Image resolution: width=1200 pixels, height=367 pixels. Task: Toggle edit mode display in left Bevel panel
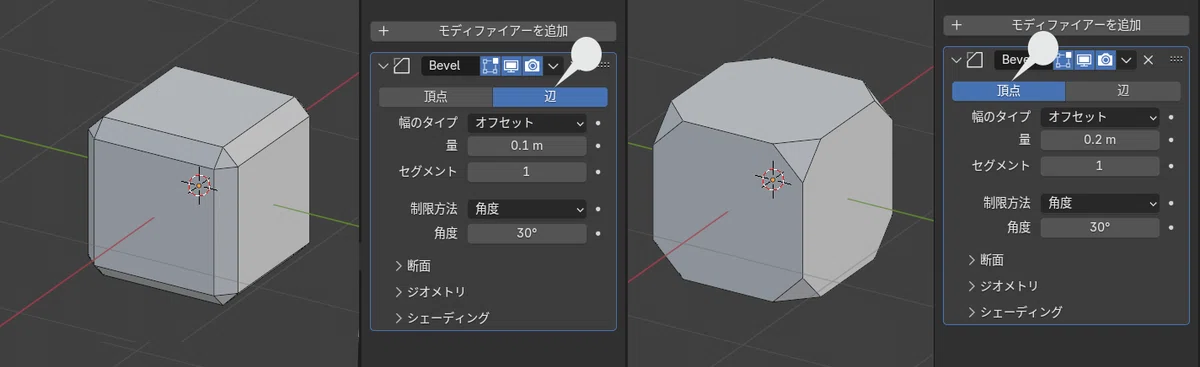pyautogui.click(x=490, y=66)
